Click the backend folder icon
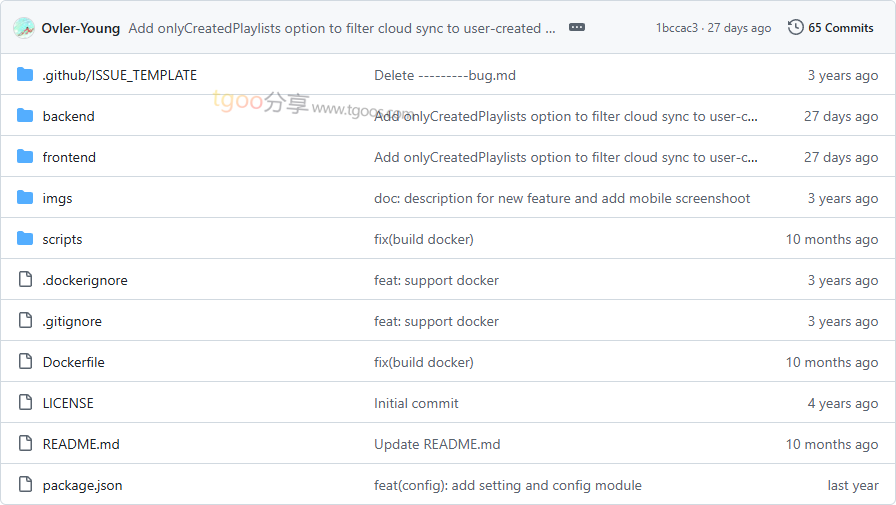The height and width of the screenshot is (505, 896). tap(25, 116)
